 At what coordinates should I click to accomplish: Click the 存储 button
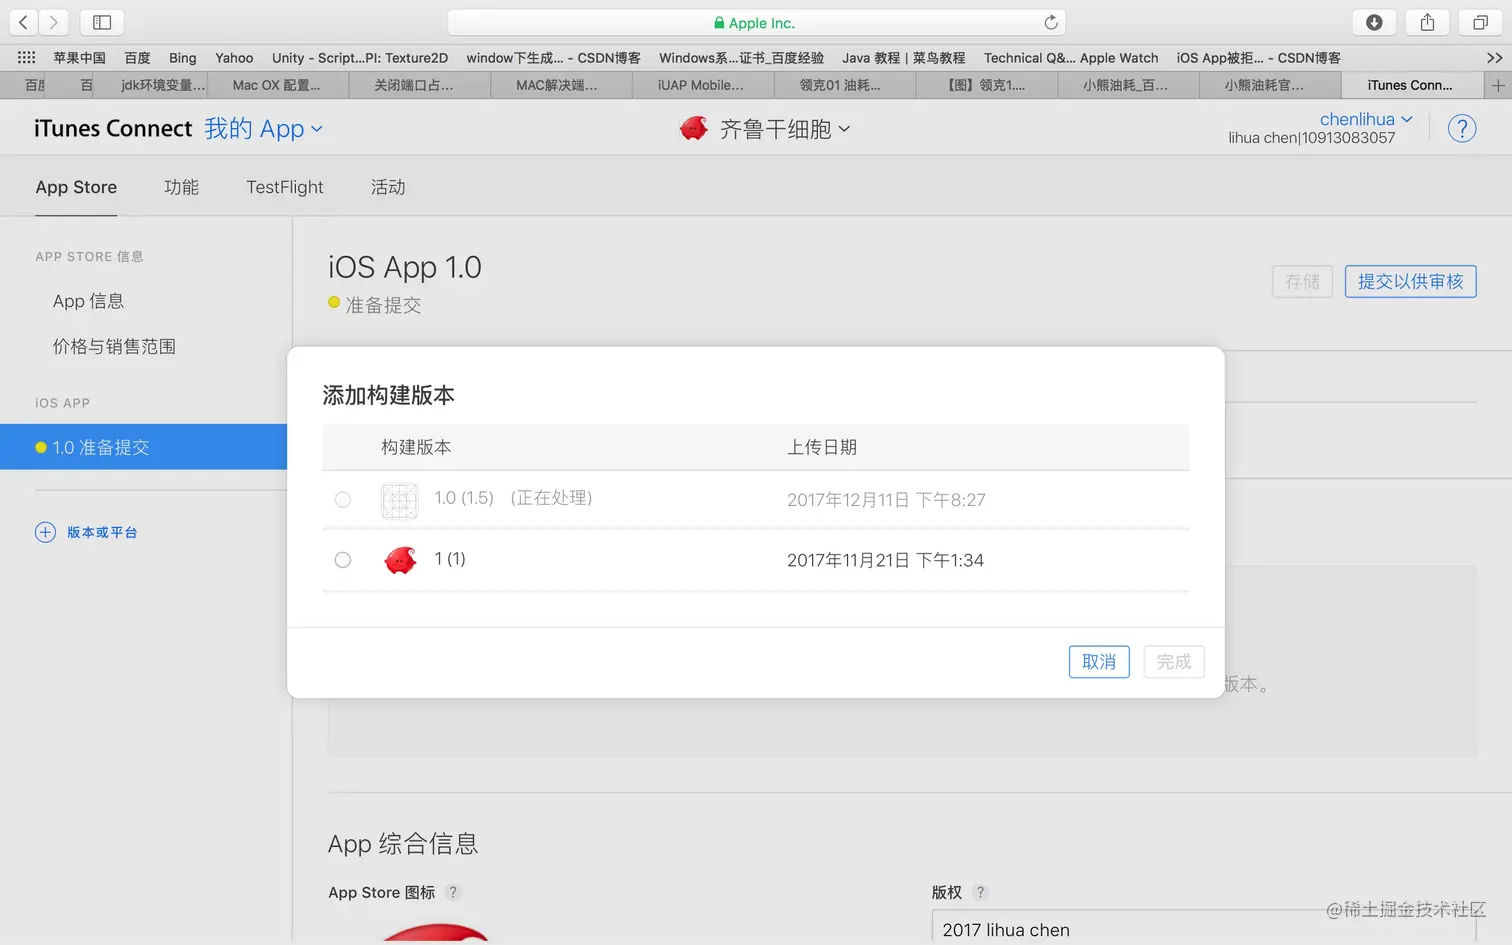[x=1302, y=282]
